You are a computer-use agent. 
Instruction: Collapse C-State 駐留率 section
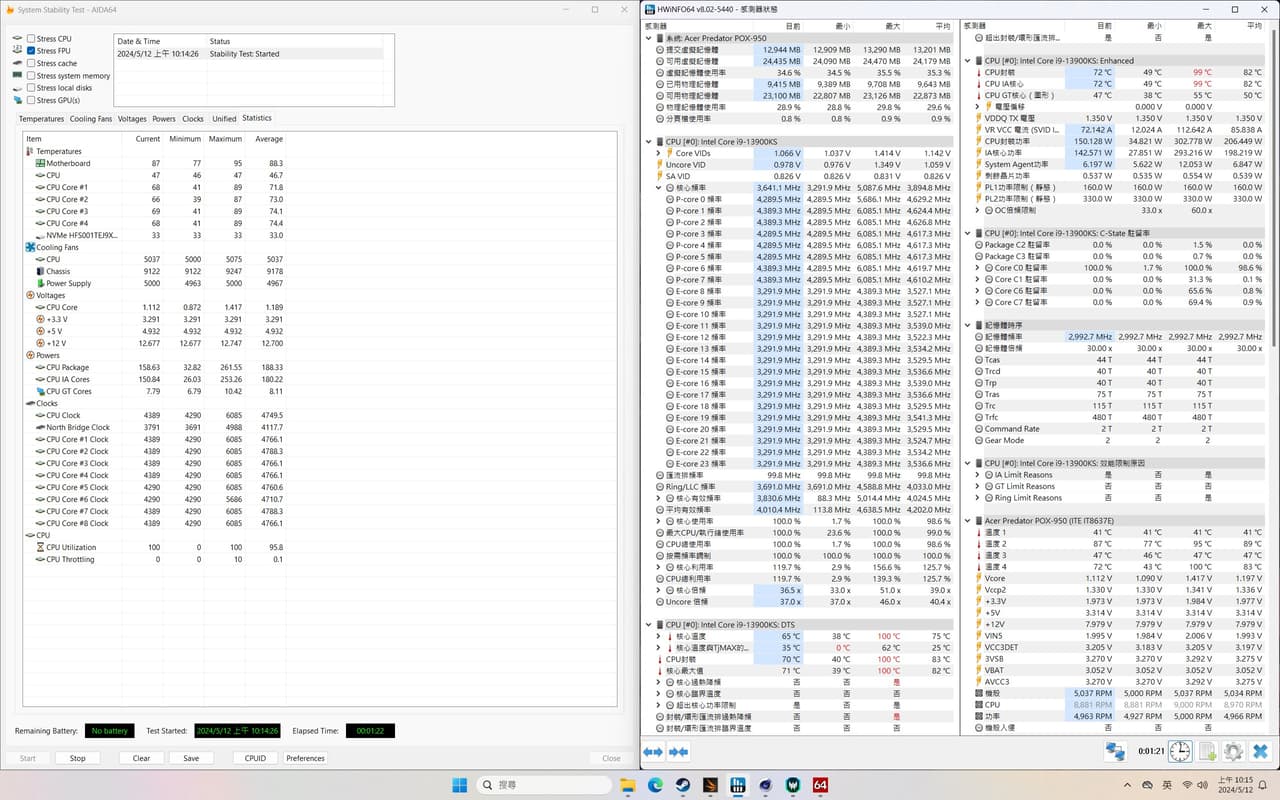point(968,233)
